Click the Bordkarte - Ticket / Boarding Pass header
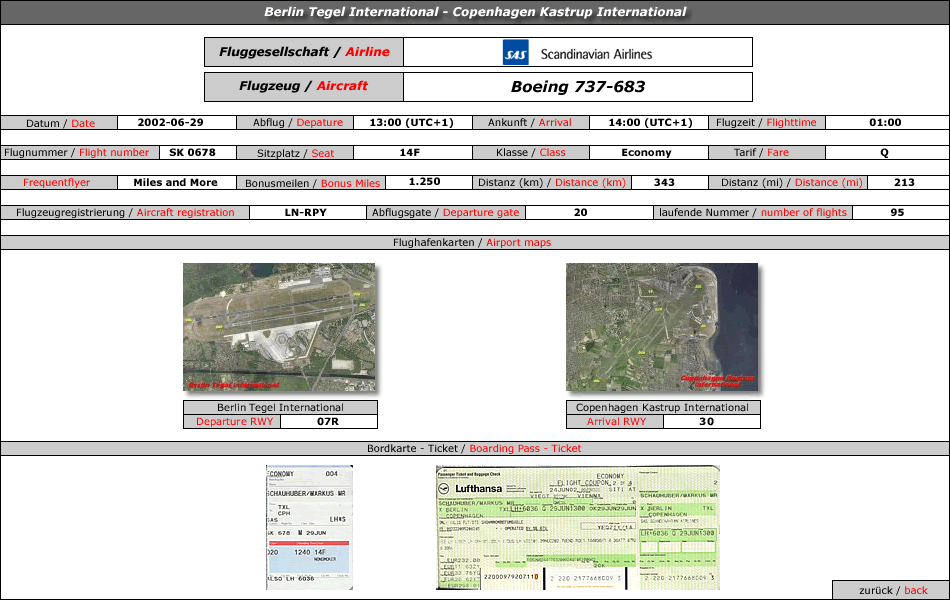The width and height of the screenshot is (950, 600). 474,448
